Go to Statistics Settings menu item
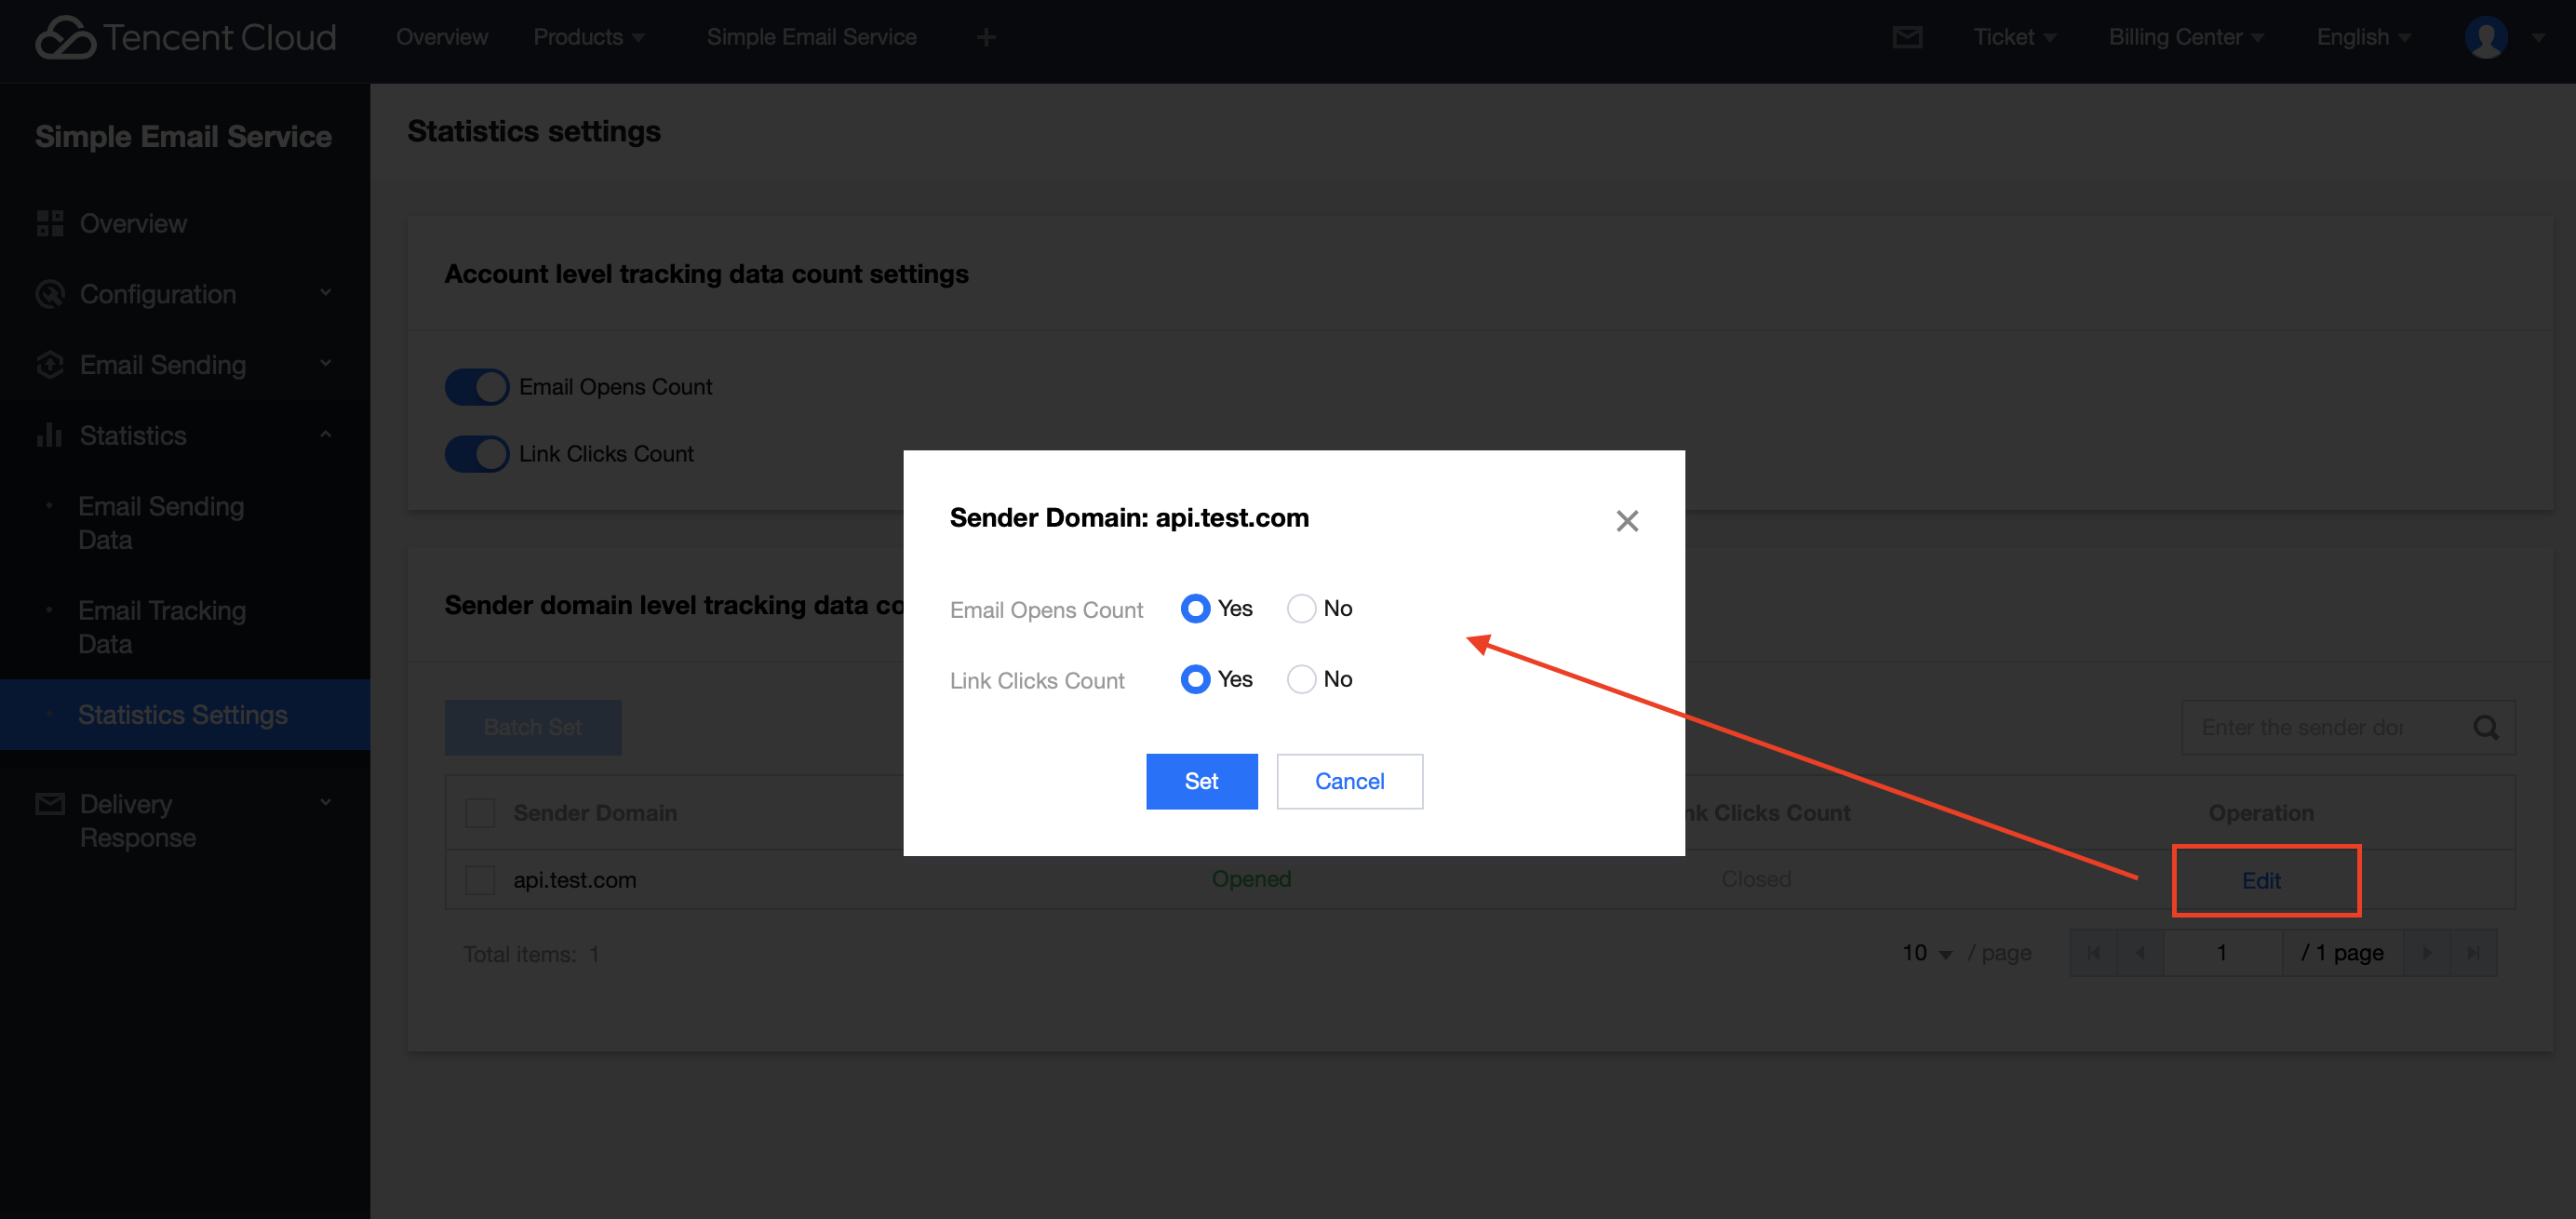The height and width of the screenshot is (1219, 2576). click(183, 715)
